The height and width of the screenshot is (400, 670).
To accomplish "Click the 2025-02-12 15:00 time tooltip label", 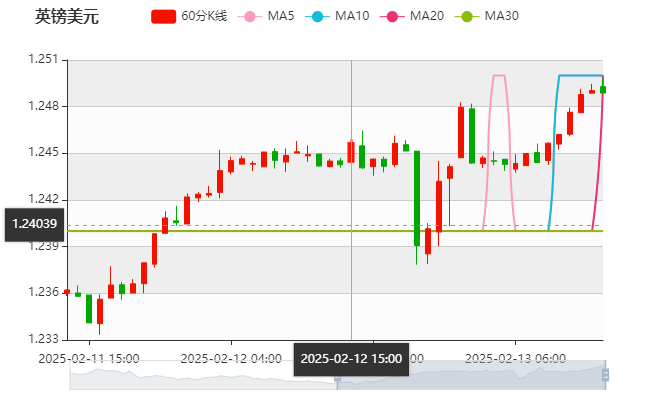I will [351, 358].
